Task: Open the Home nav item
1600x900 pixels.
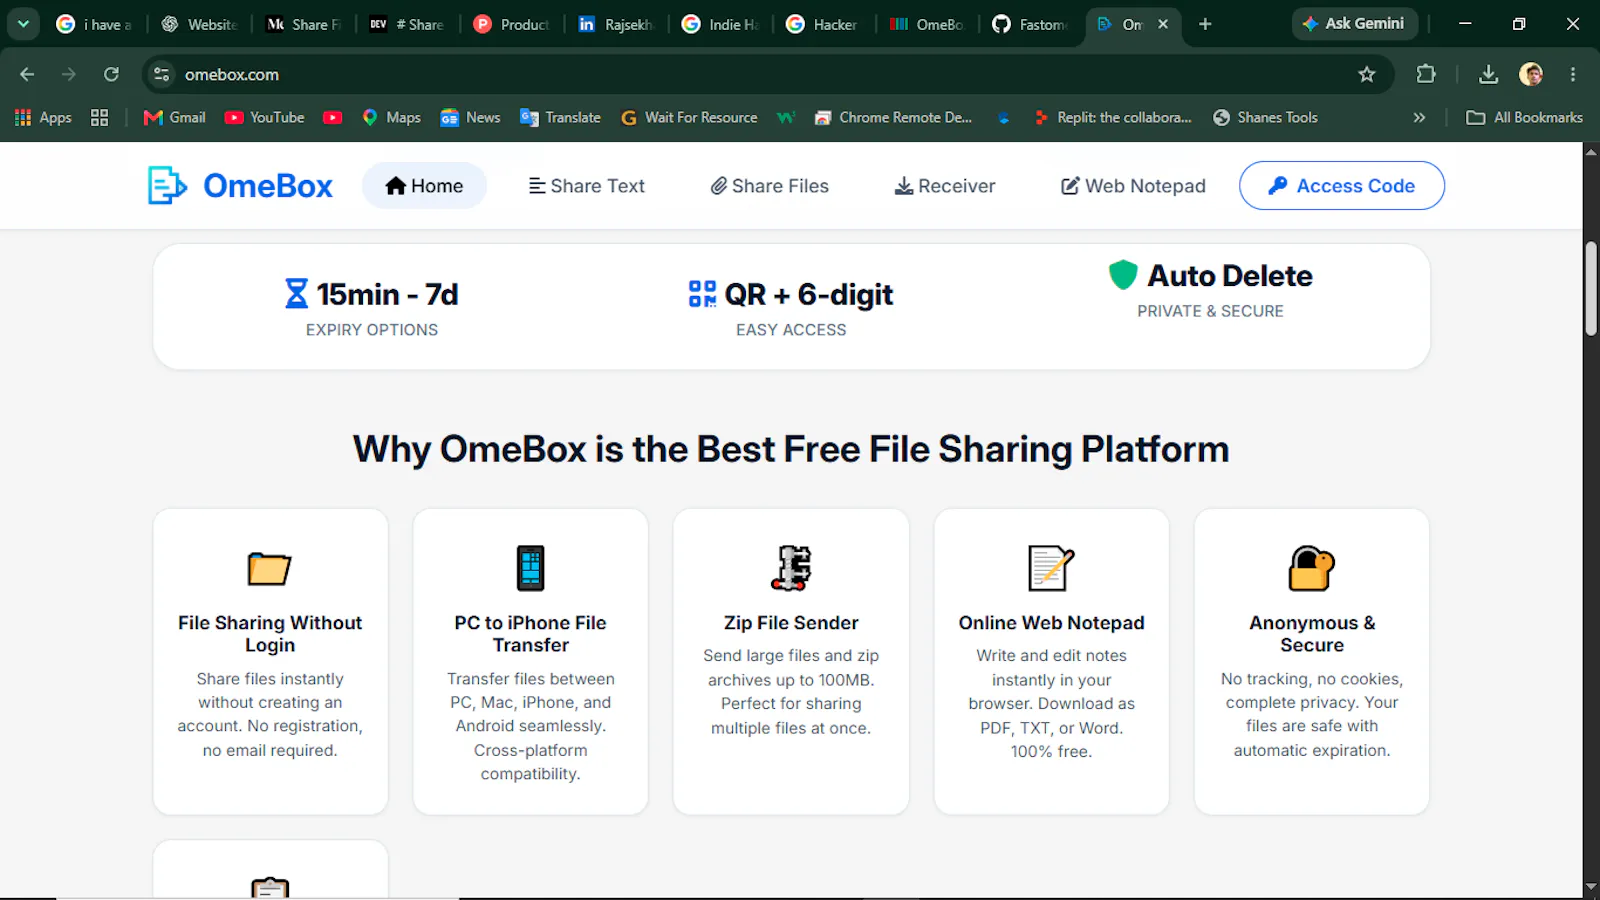Action: click(x=424, y=186)
